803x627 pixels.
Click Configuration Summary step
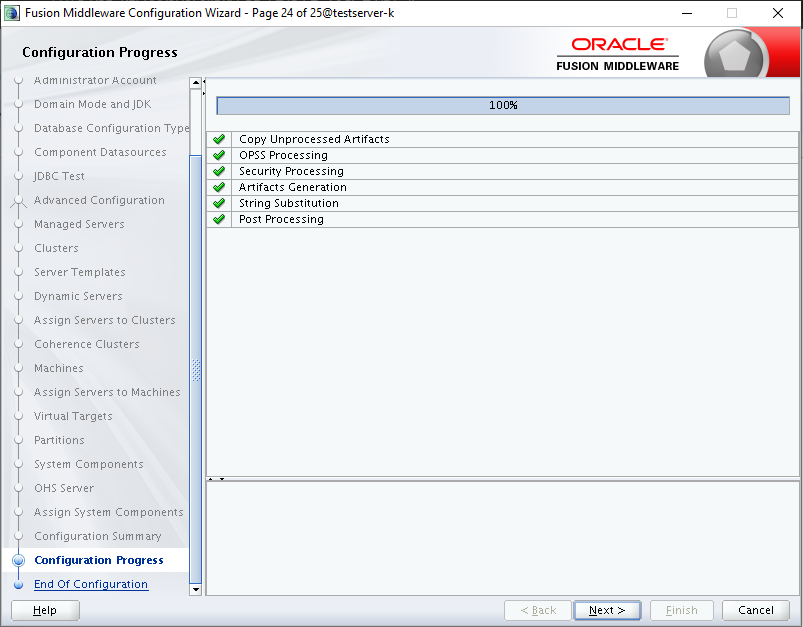97,536
